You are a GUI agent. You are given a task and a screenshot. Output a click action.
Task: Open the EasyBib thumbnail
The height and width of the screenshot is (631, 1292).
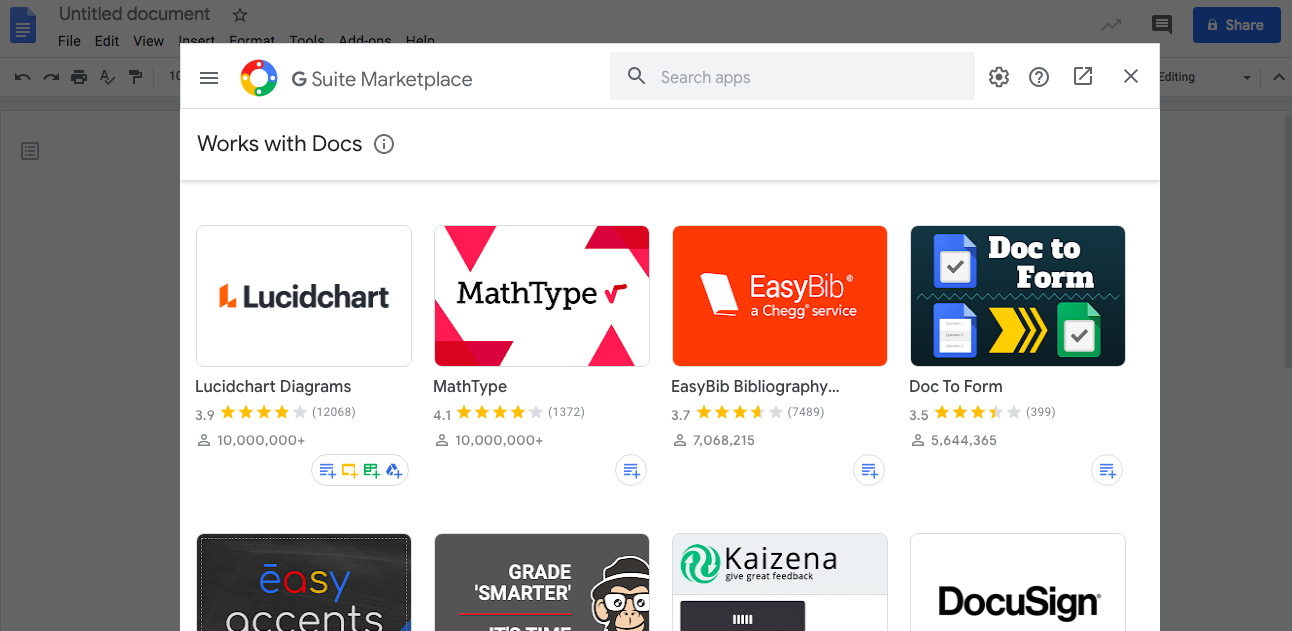point(780,296)
